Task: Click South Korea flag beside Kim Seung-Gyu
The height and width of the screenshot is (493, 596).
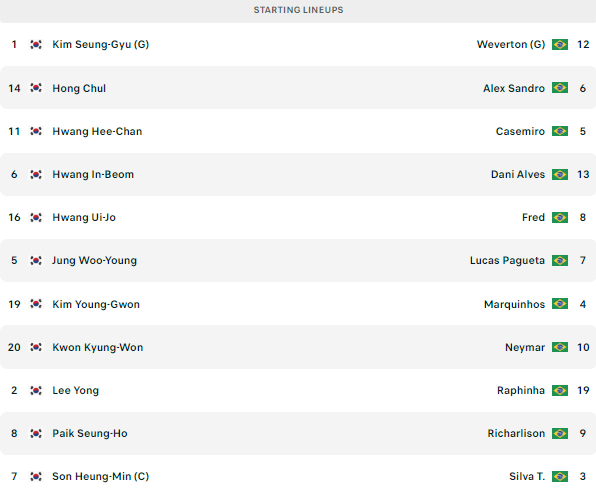Action: tap(36, 44)
